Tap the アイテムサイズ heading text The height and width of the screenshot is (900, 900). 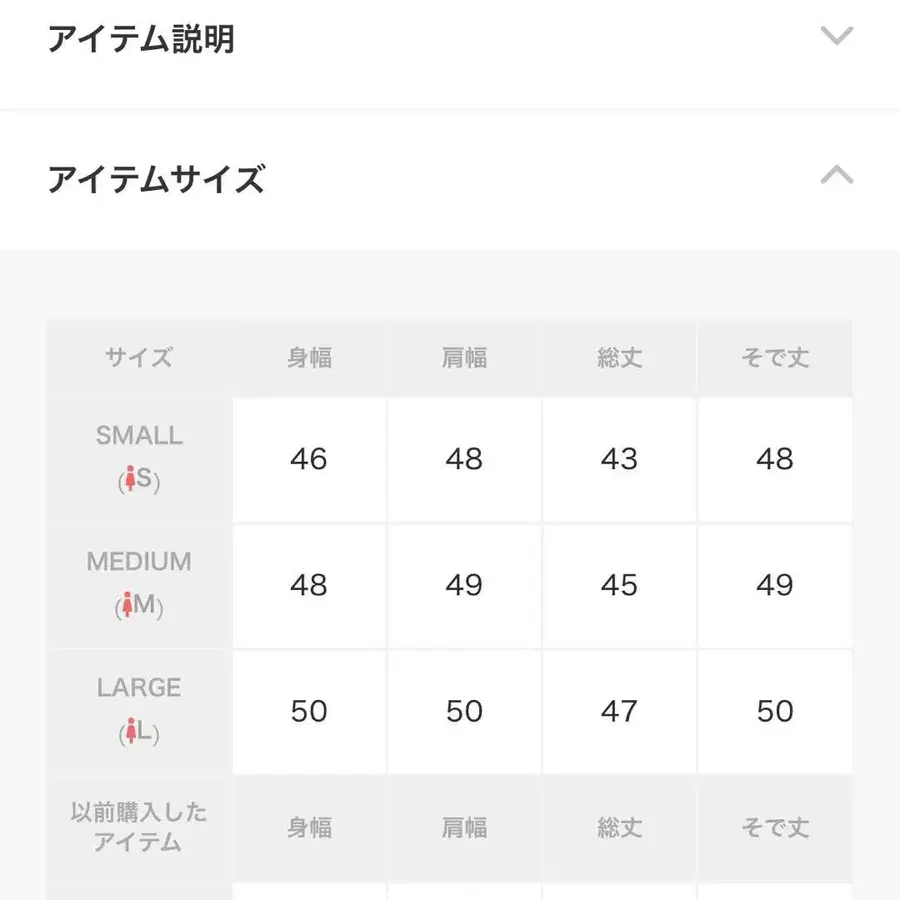156,180
